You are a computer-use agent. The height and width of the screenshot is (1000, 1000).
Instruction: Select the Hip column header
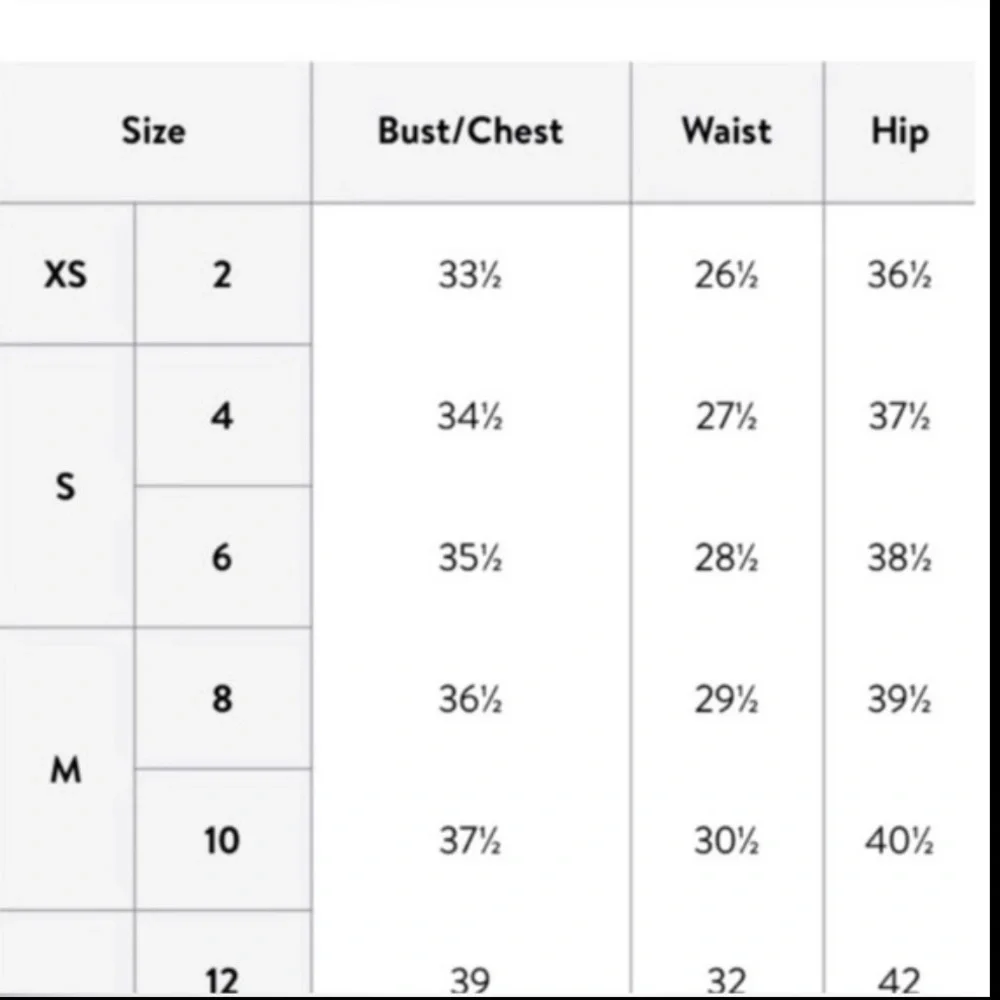[899, 132]
